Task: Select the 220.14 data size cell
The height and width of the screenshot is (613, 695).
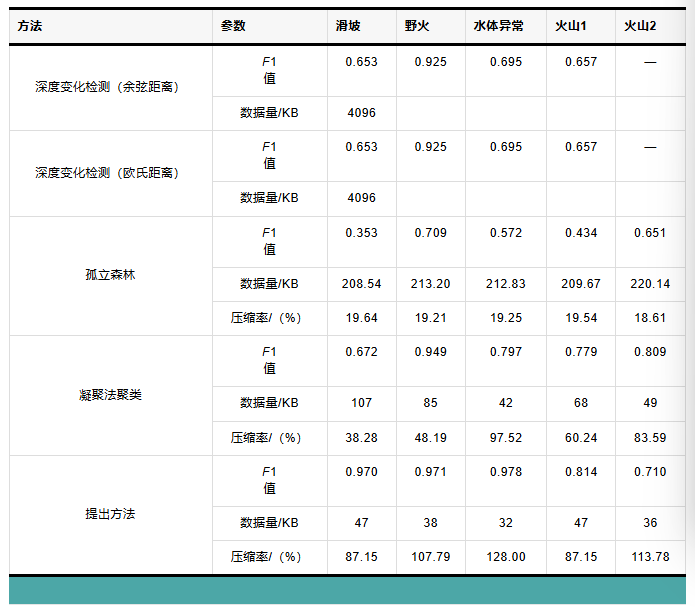Action: coord(650,284)
